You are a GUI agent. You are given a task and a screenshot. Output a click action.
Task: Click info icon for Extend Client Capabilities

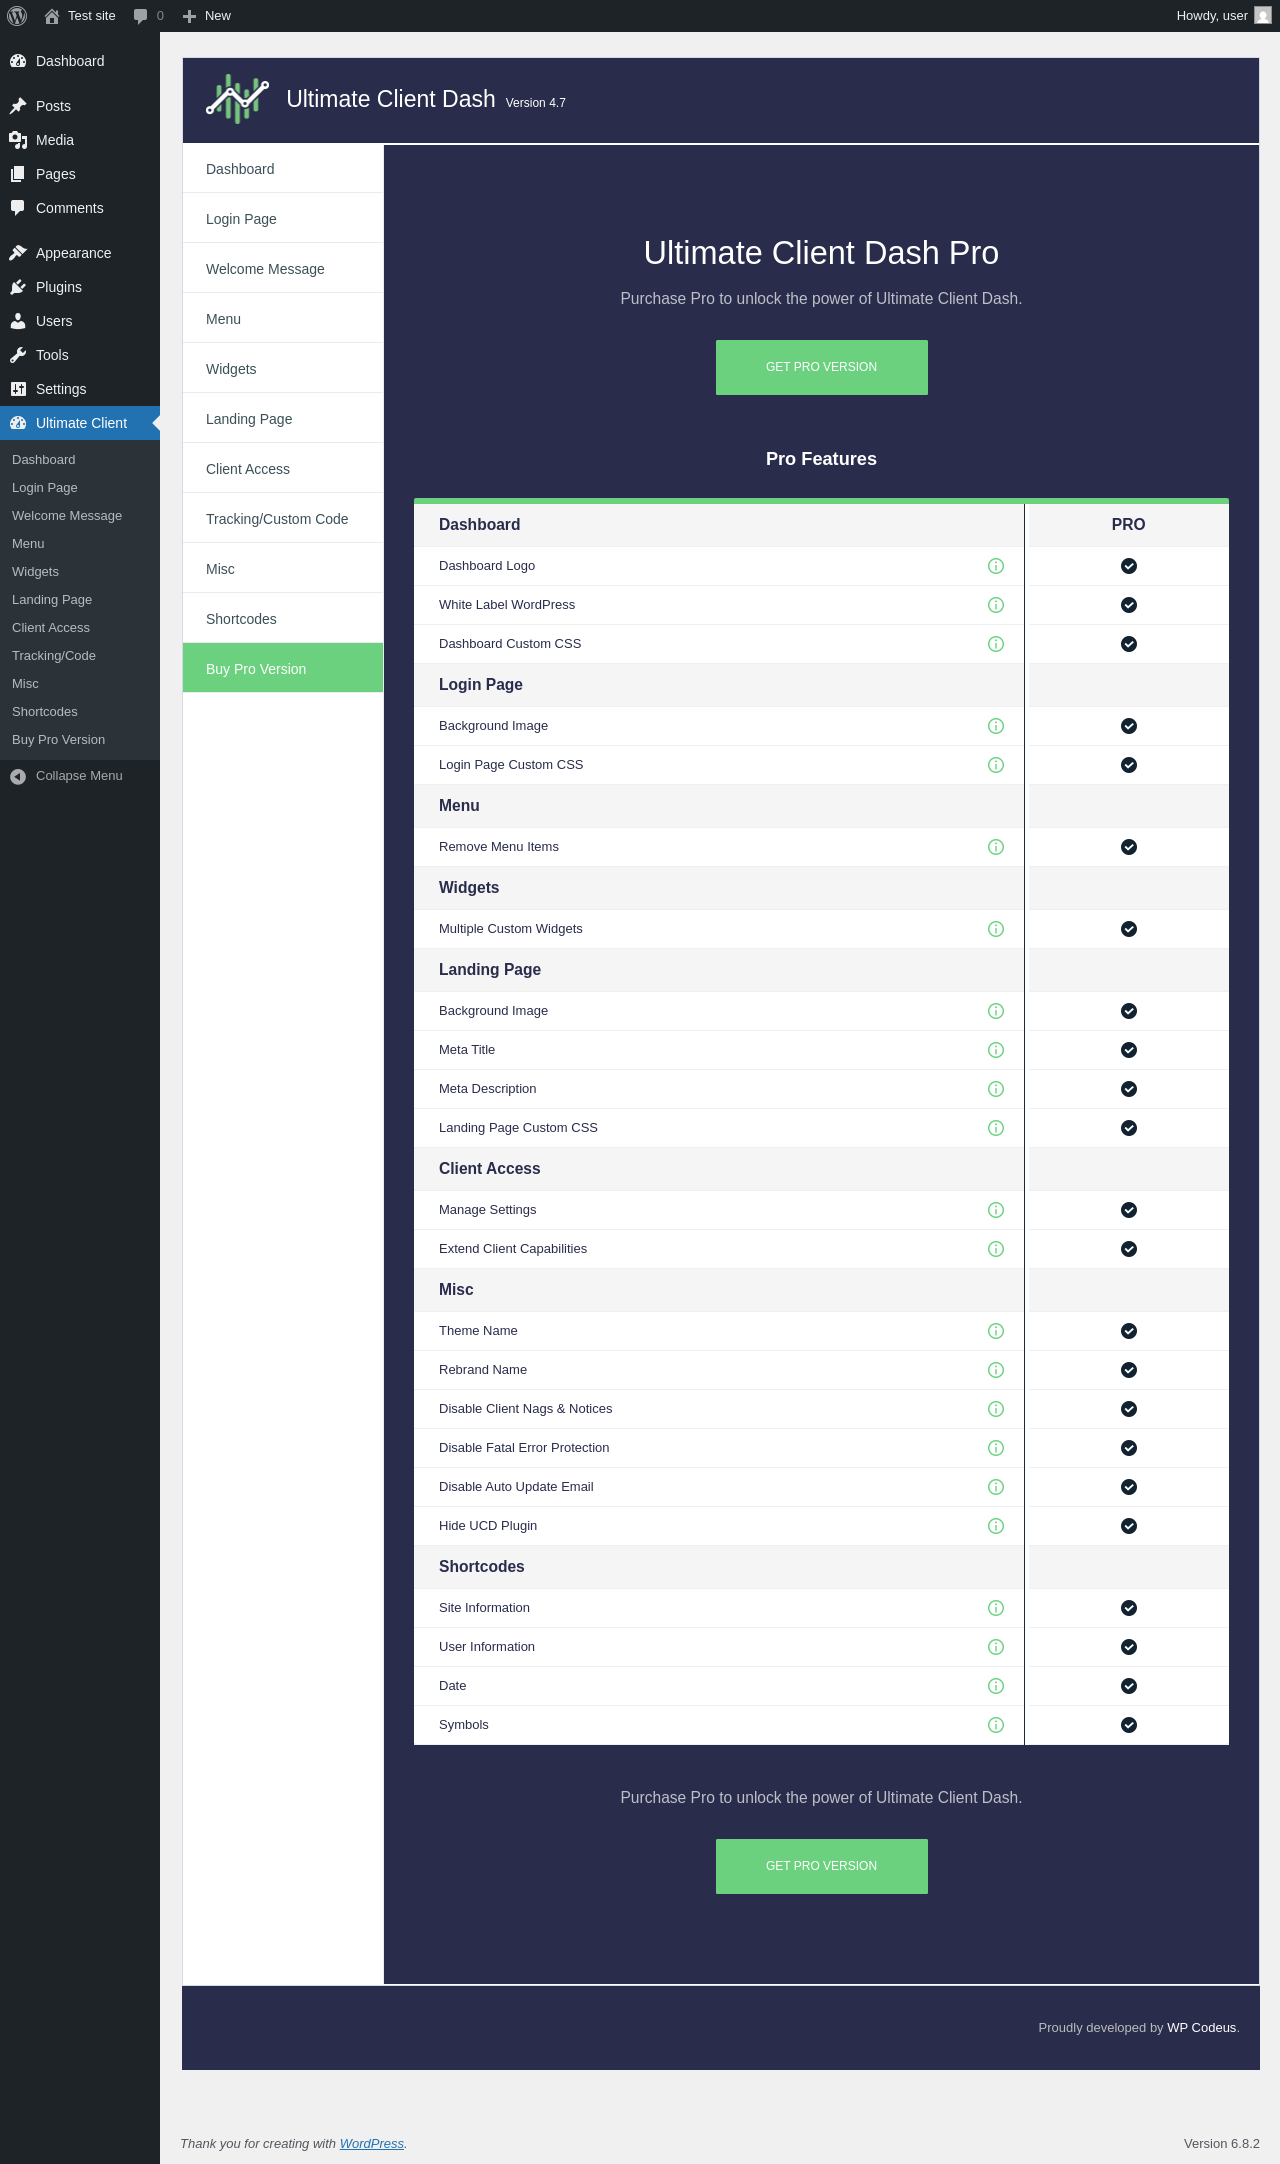(996, 1249)
